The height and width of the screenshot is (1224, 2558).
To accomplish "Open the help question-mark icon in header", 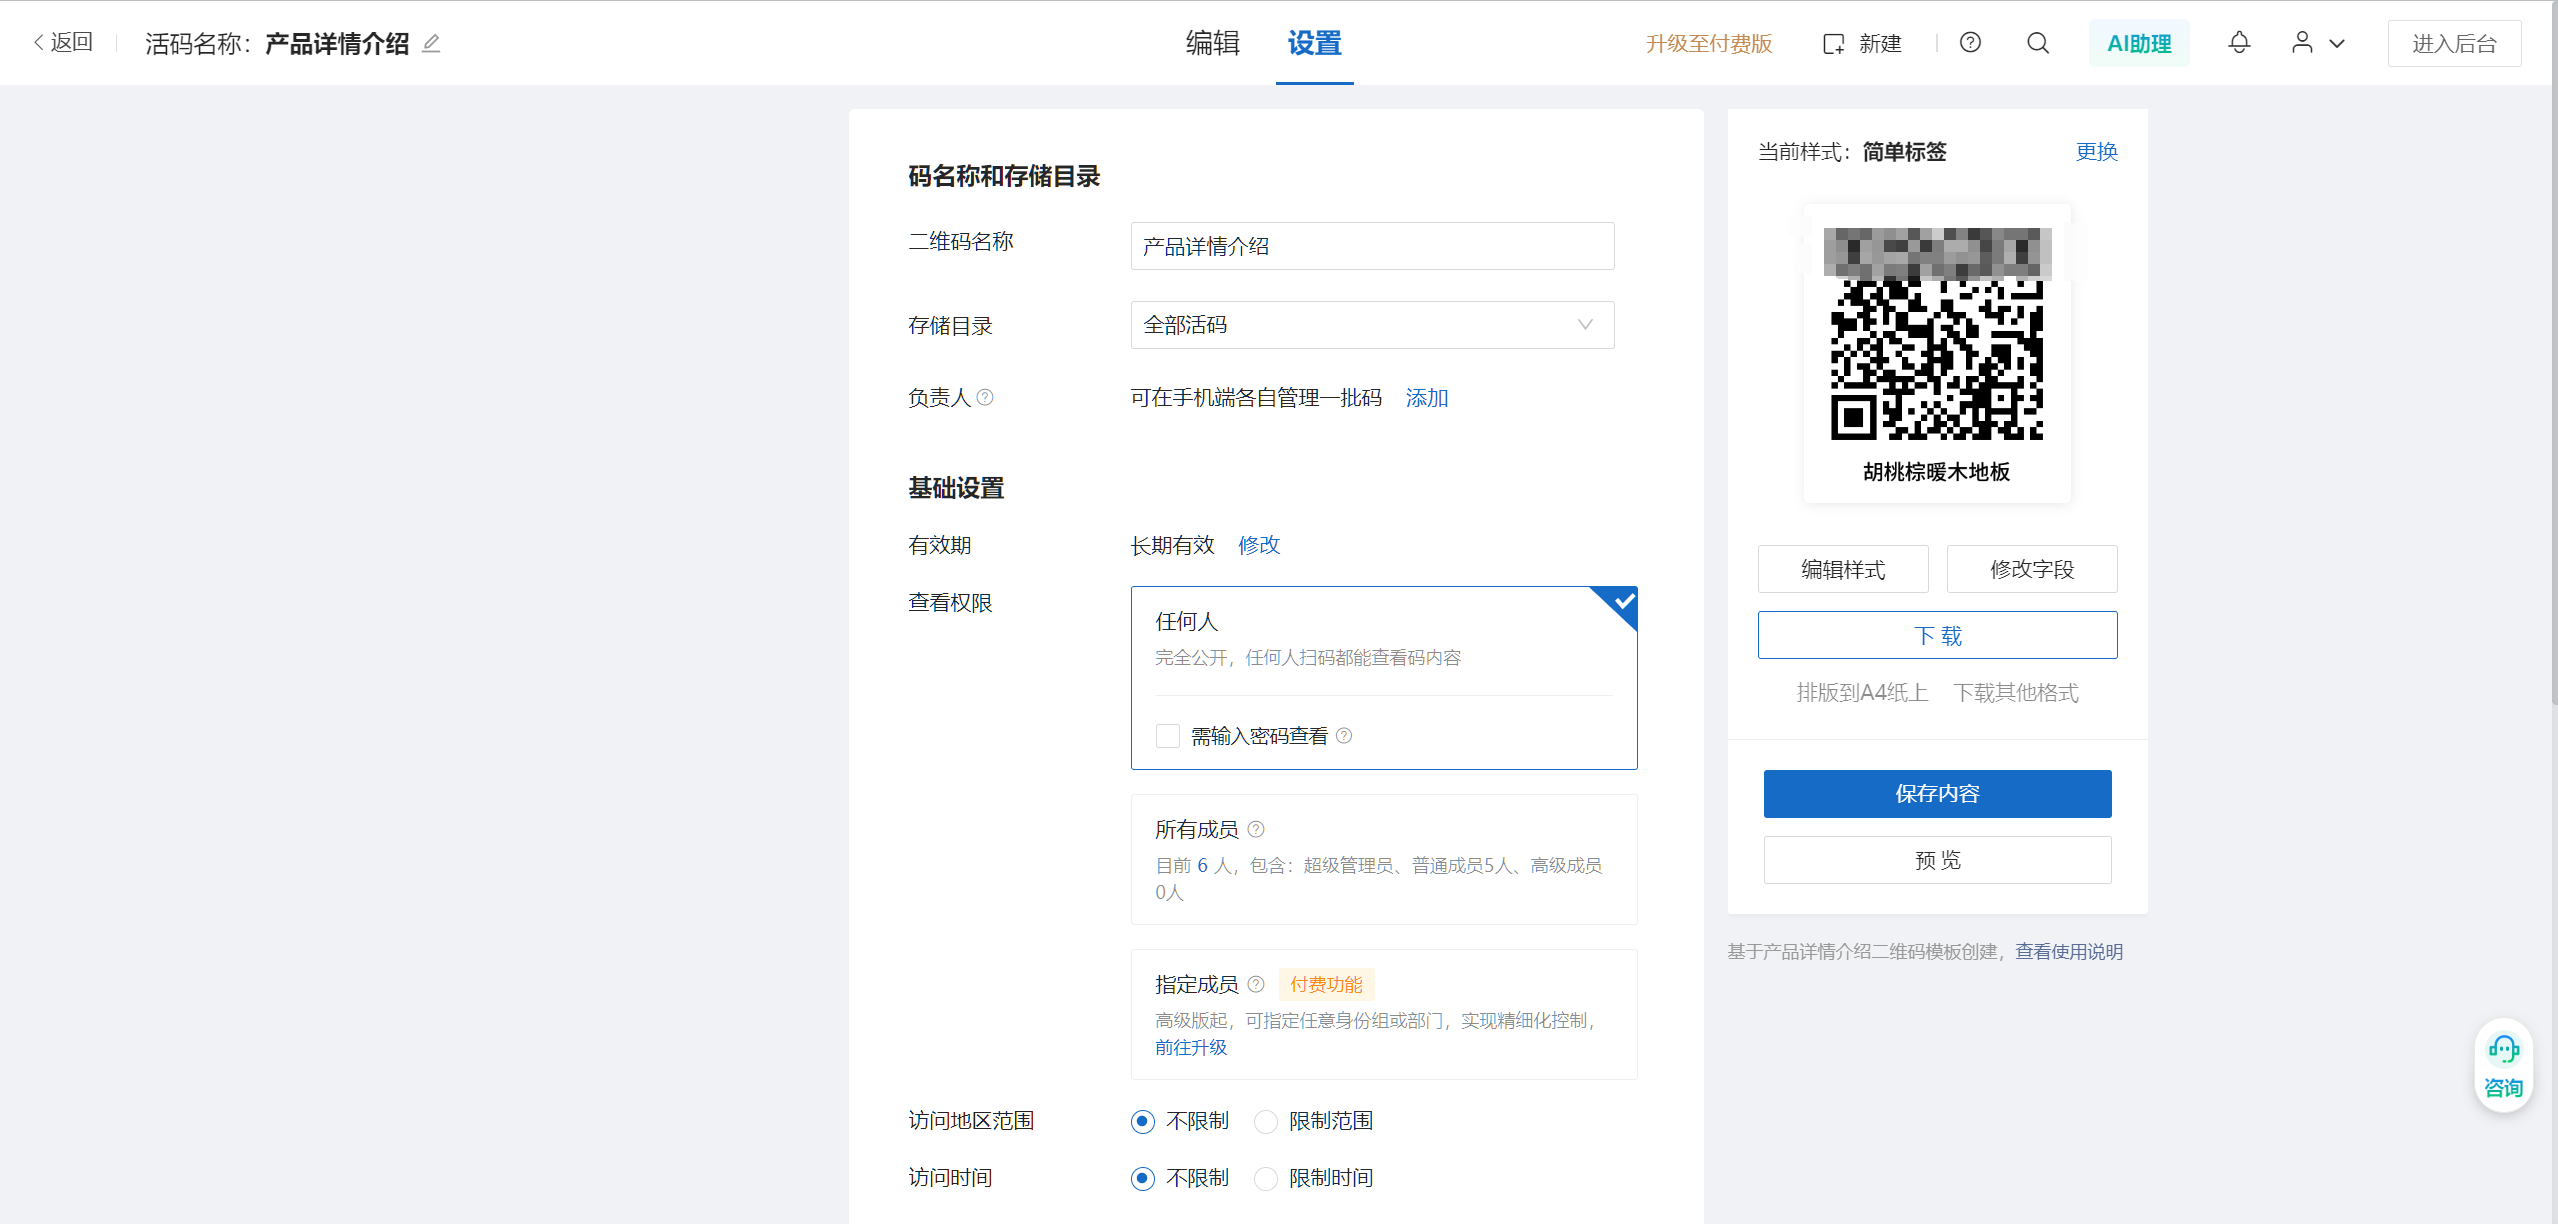I will click(1970, 43).
